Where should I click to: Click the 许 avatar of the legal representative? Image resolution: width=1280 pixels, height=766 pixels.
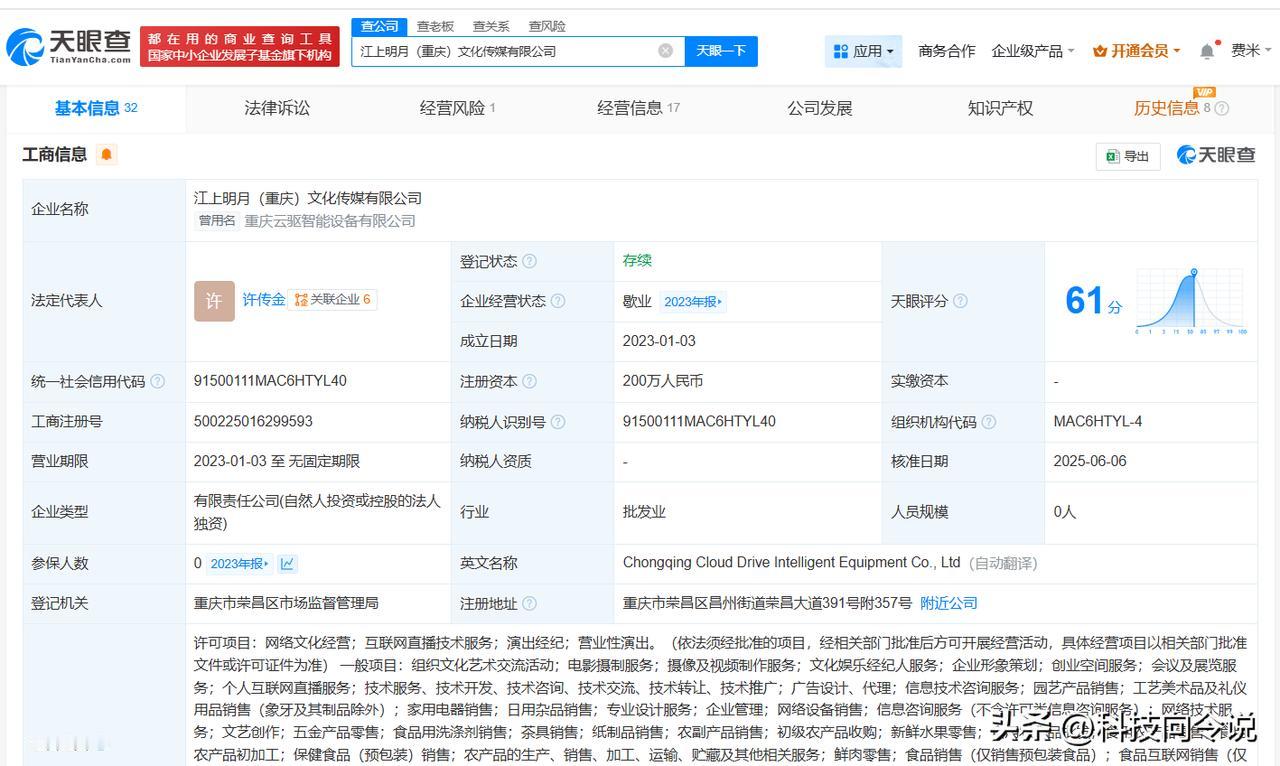click(x=214, y=301)
